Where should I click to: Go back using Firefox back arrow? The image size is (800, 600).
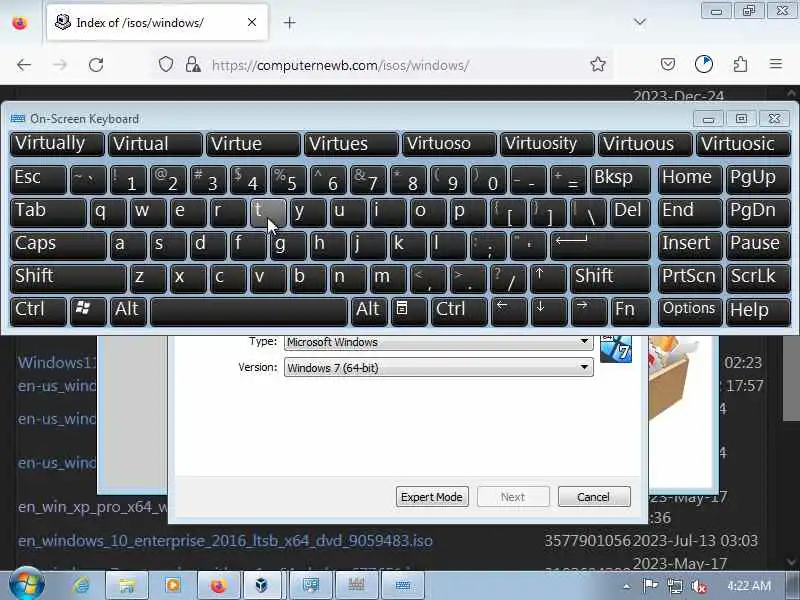(x=24, y=65)
